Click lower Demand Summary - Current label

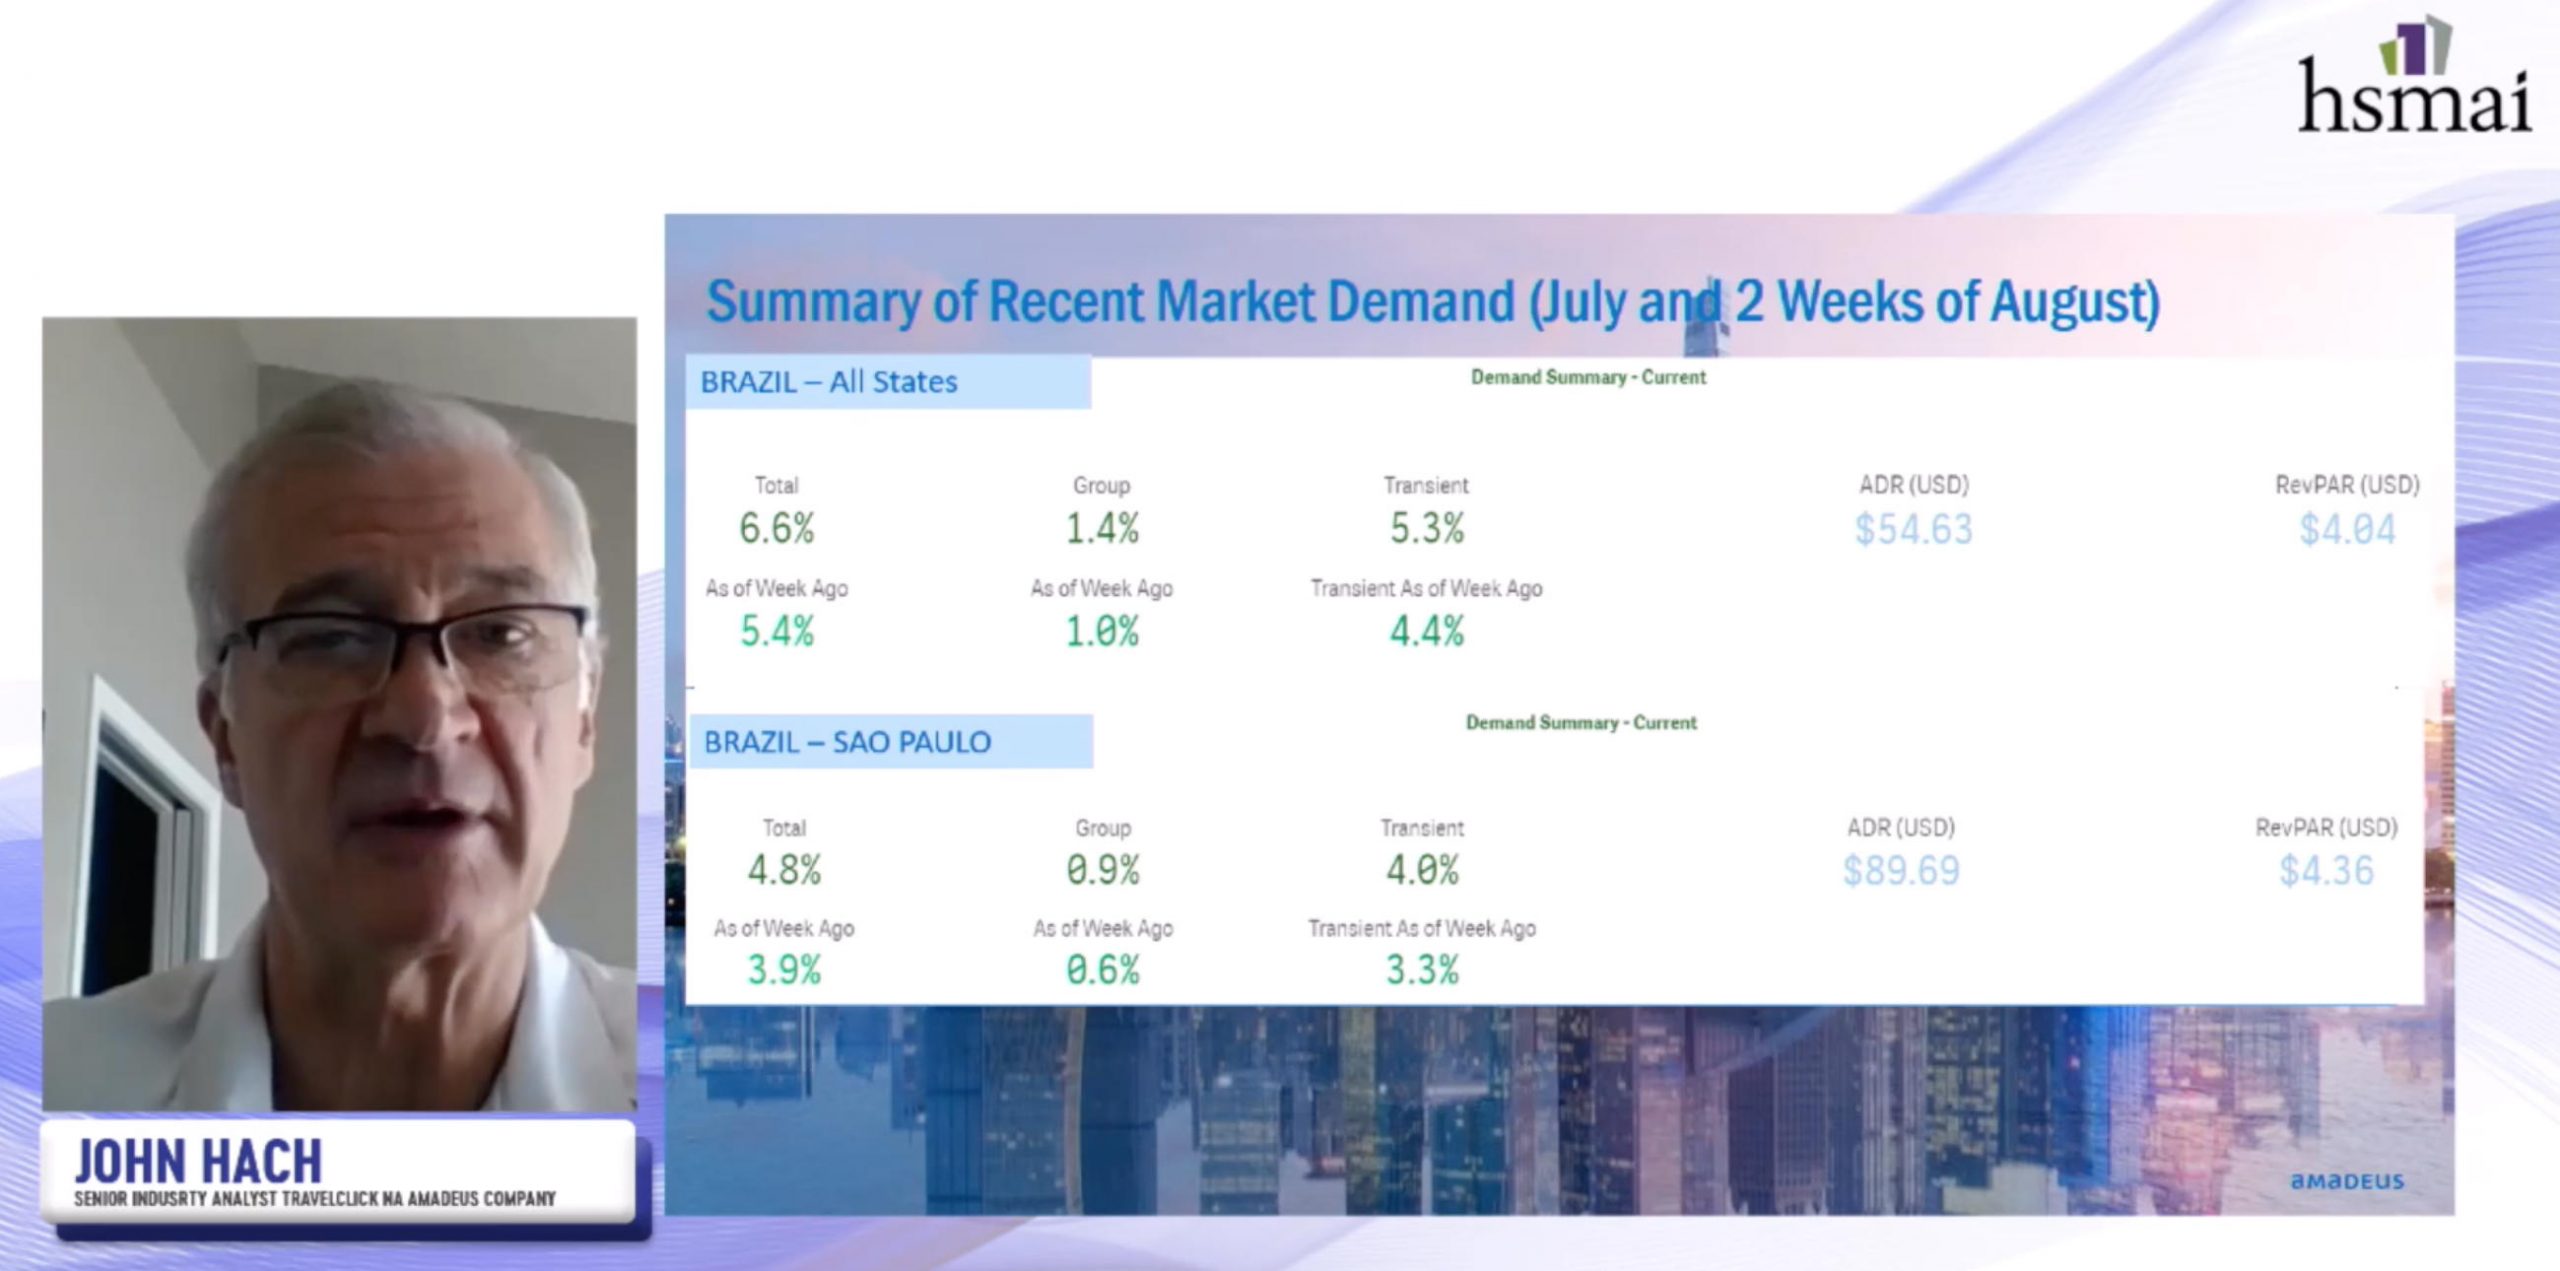pos(1581,722)
